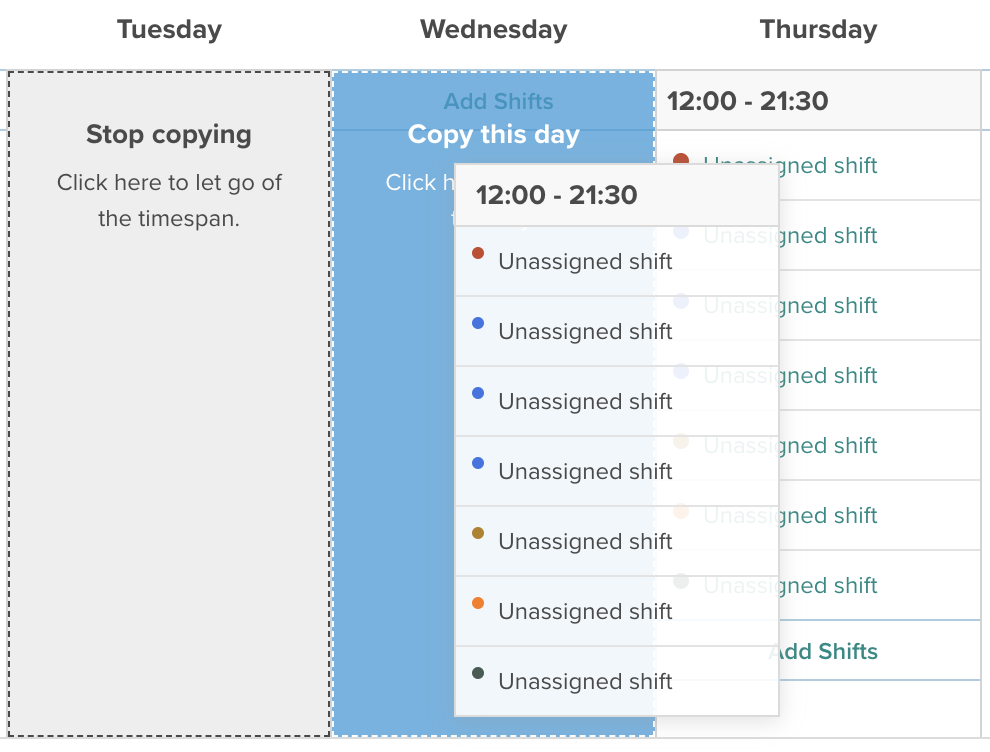990x752 pixels.
Task: Select the Thursday column header
Action: point(818,30)
